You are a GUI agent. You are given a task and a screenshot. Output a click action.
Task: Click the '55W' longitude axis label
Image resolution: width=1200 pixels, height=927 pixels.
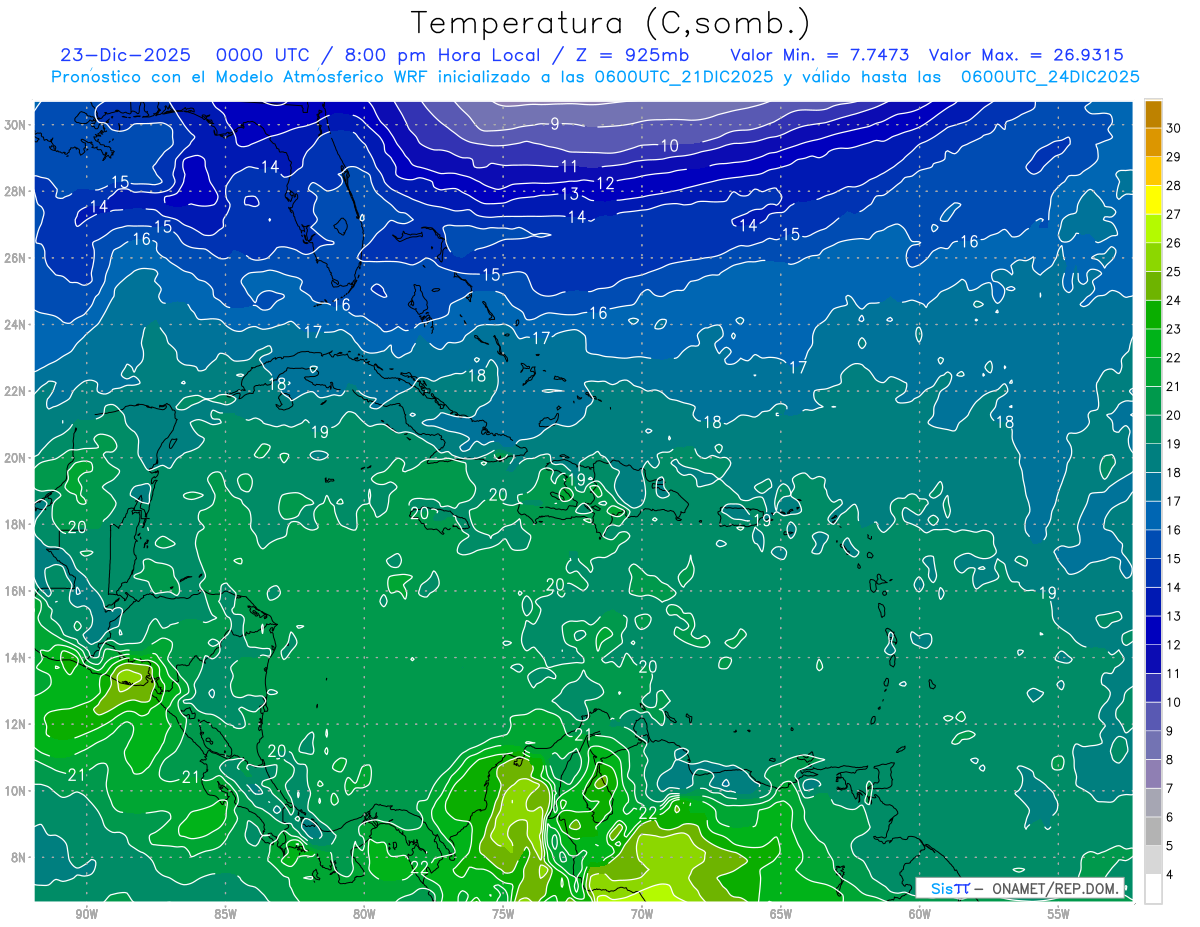tap(1059, 914)
